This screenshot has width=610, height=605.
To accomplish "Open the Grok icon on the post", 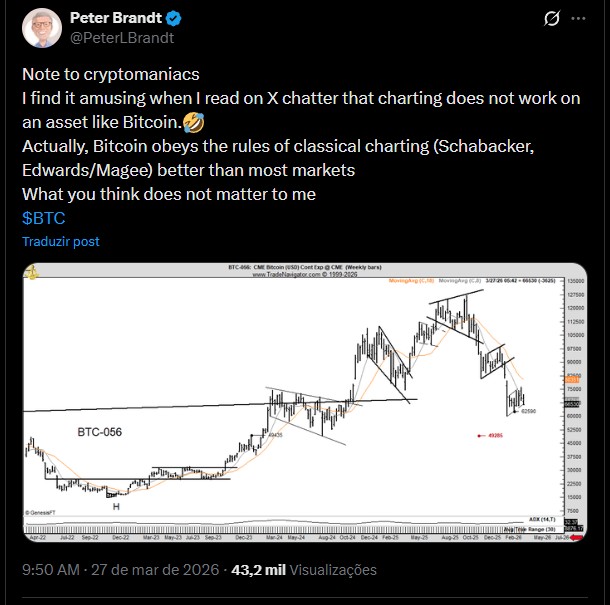I will [548, 20].
